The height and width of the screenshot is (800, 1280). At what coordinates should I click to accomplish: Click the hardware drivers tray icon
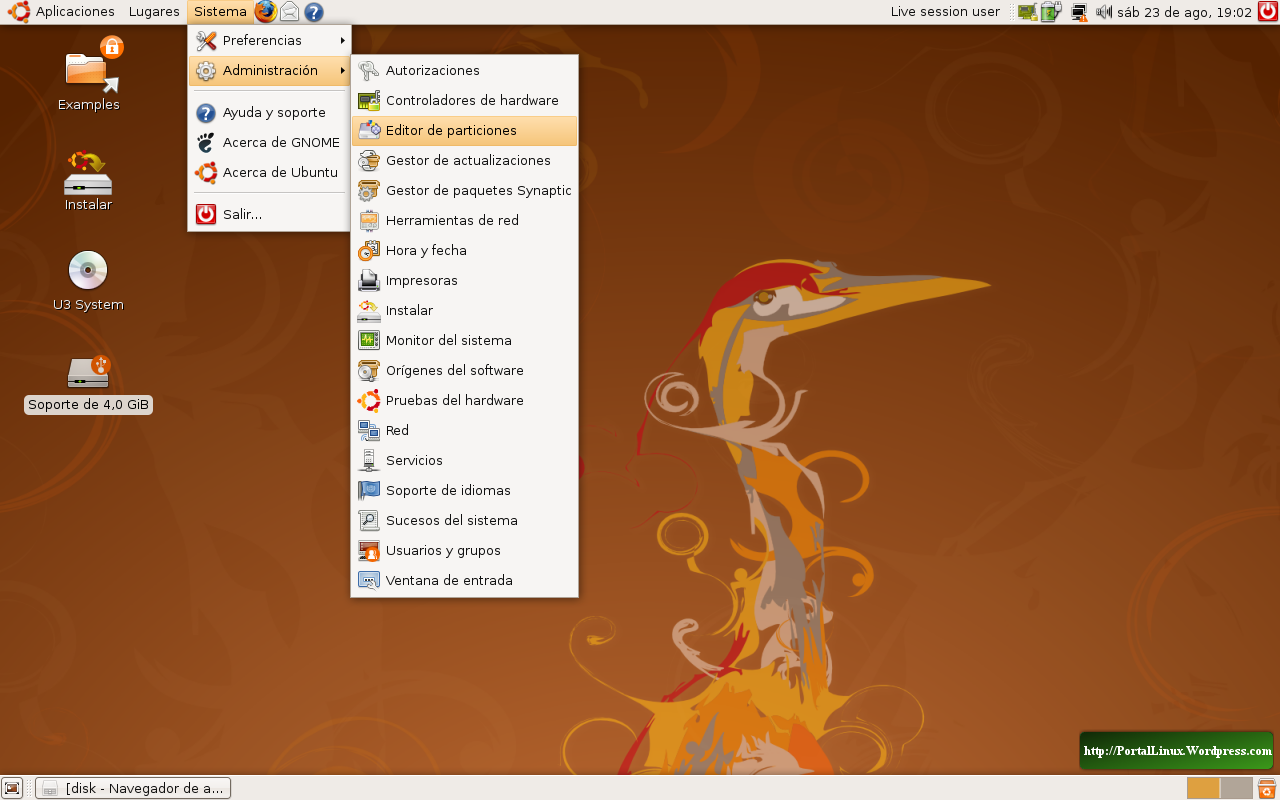point(1027,12)
